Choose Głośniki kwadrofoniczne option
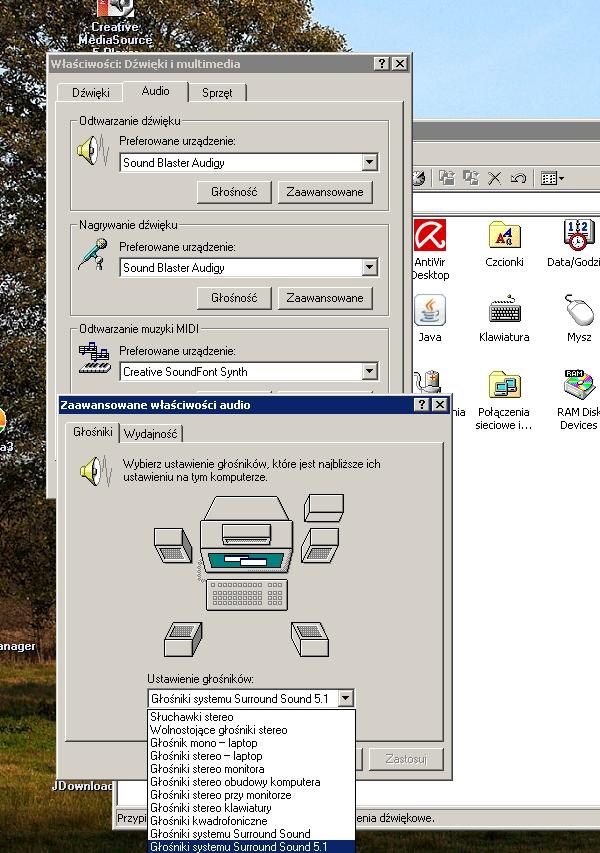This screenshot has width=600, height=853. pos(251,821)
